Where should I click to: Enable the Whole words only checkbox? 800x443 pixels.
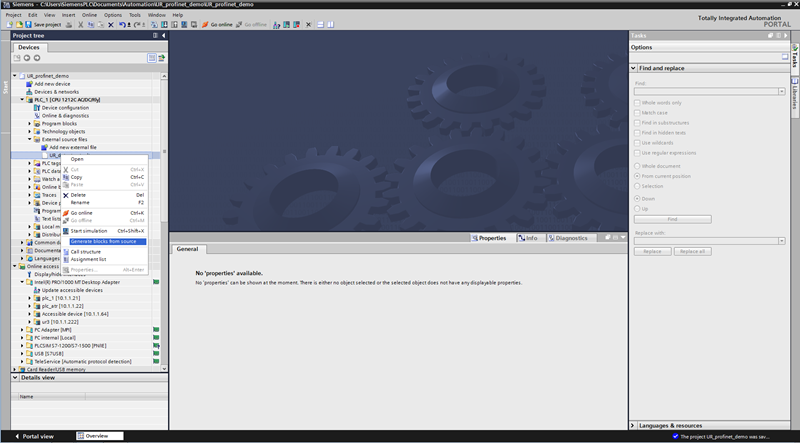(x=637, y=102)
